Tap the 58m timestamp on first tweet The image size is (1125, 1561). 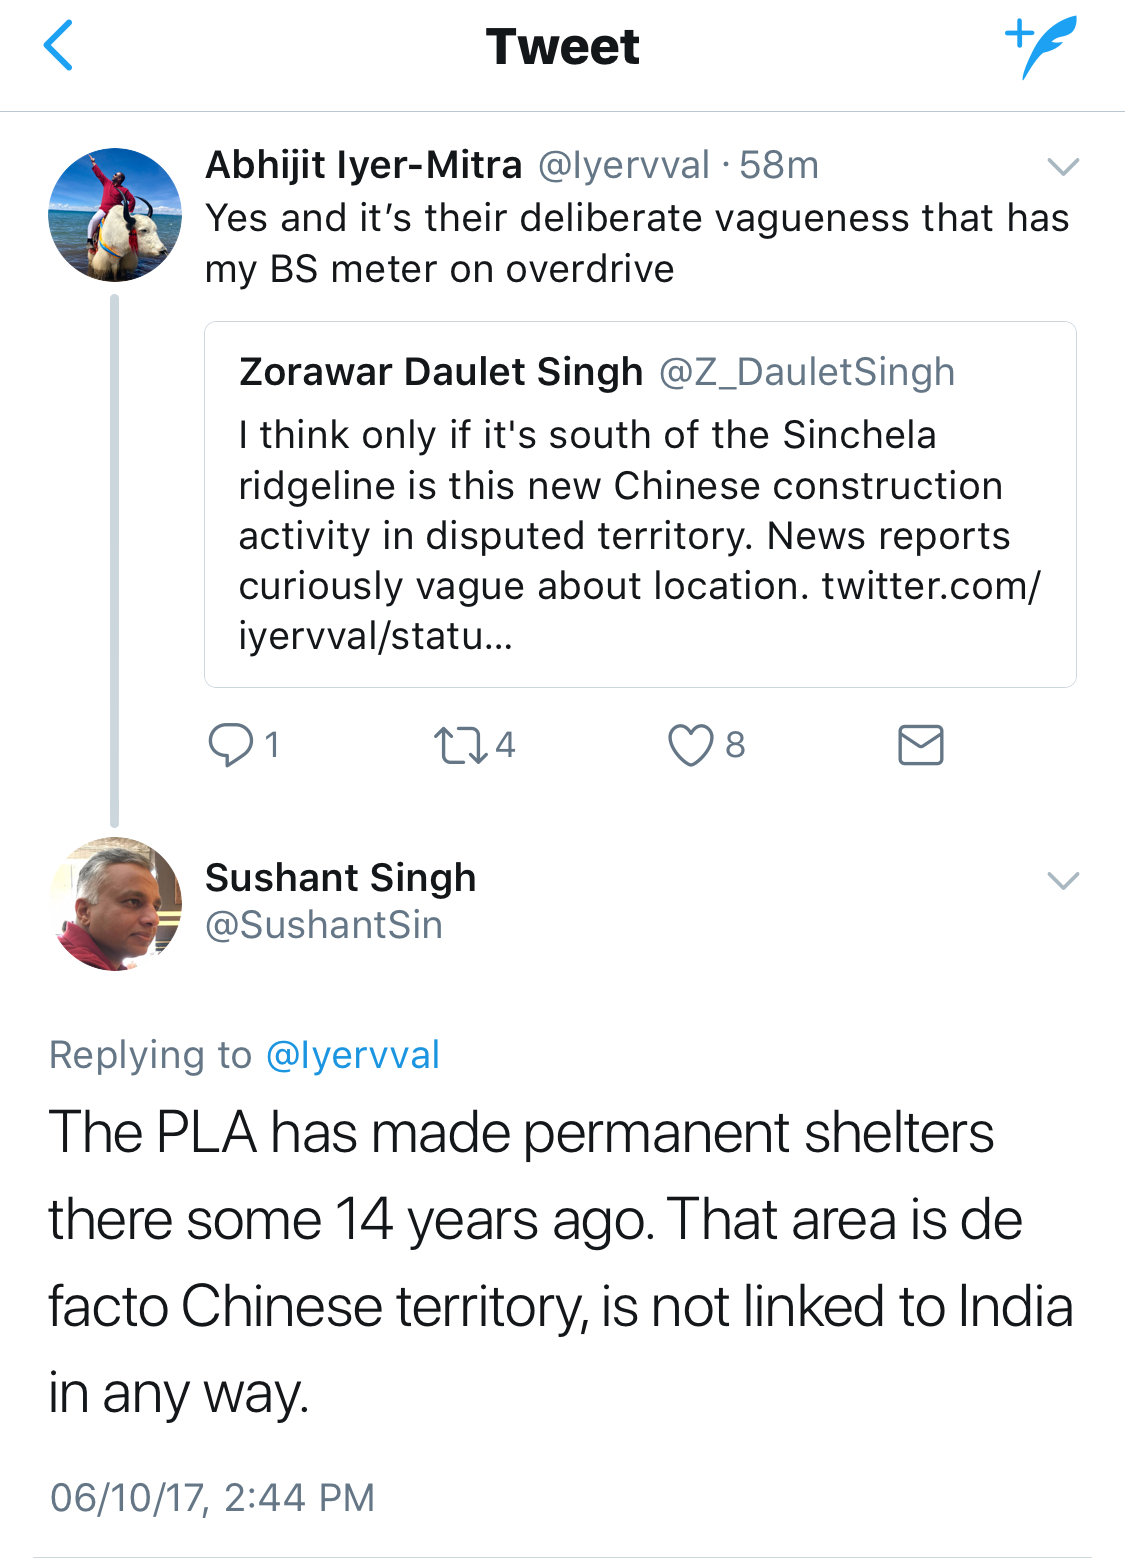point(779,165)
